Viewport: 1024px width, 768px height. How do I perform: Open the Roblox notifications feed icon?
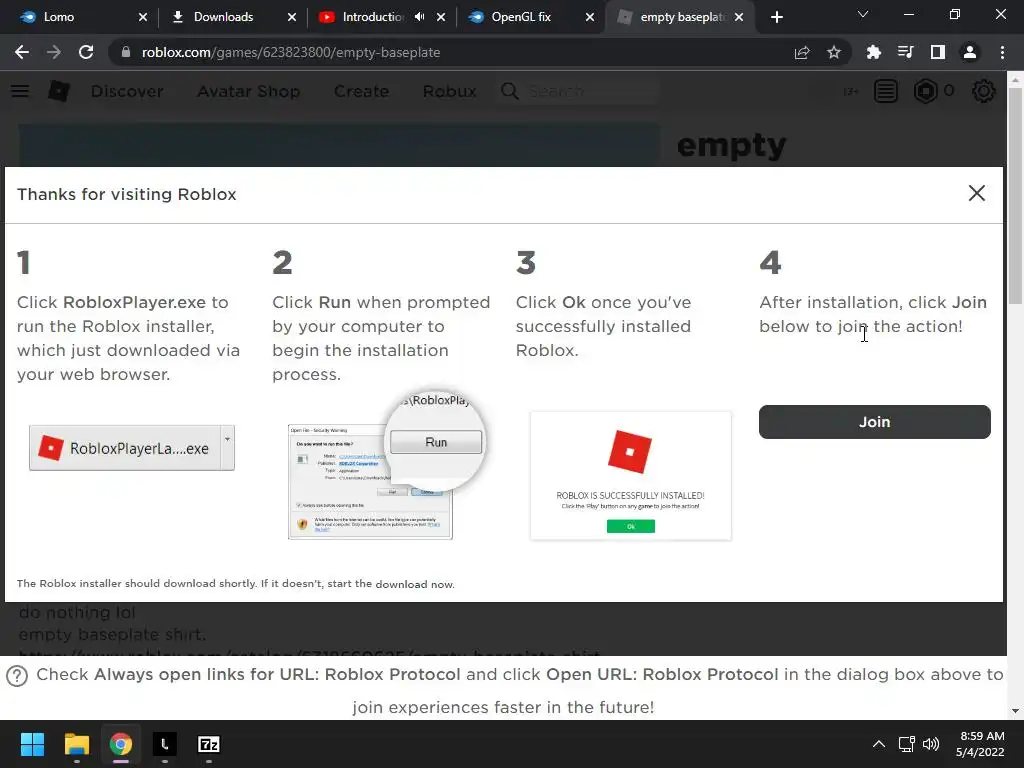coord(886,91)
